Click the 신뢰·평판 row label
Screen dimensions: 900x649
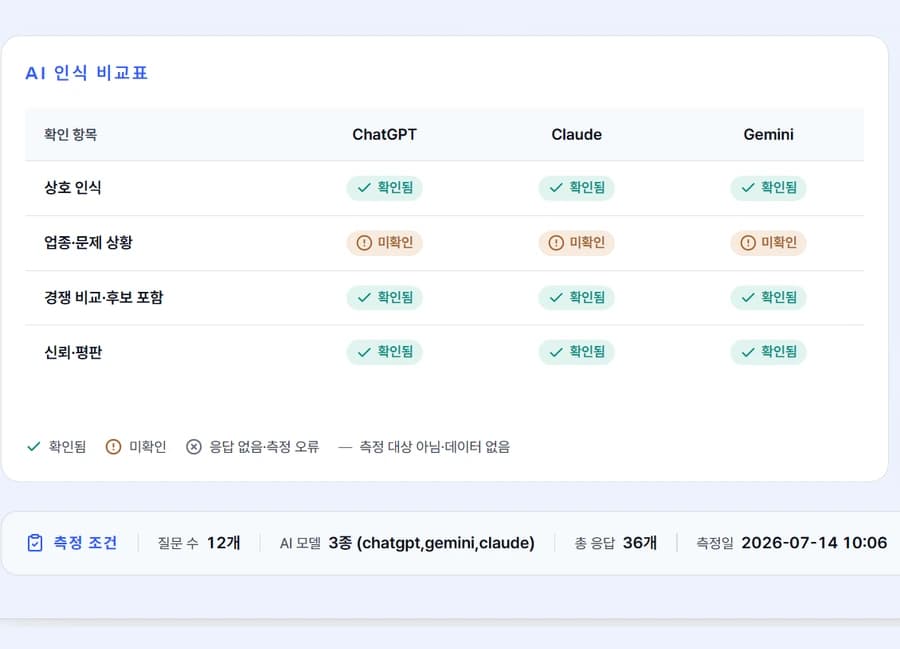[x=73, y=352]
